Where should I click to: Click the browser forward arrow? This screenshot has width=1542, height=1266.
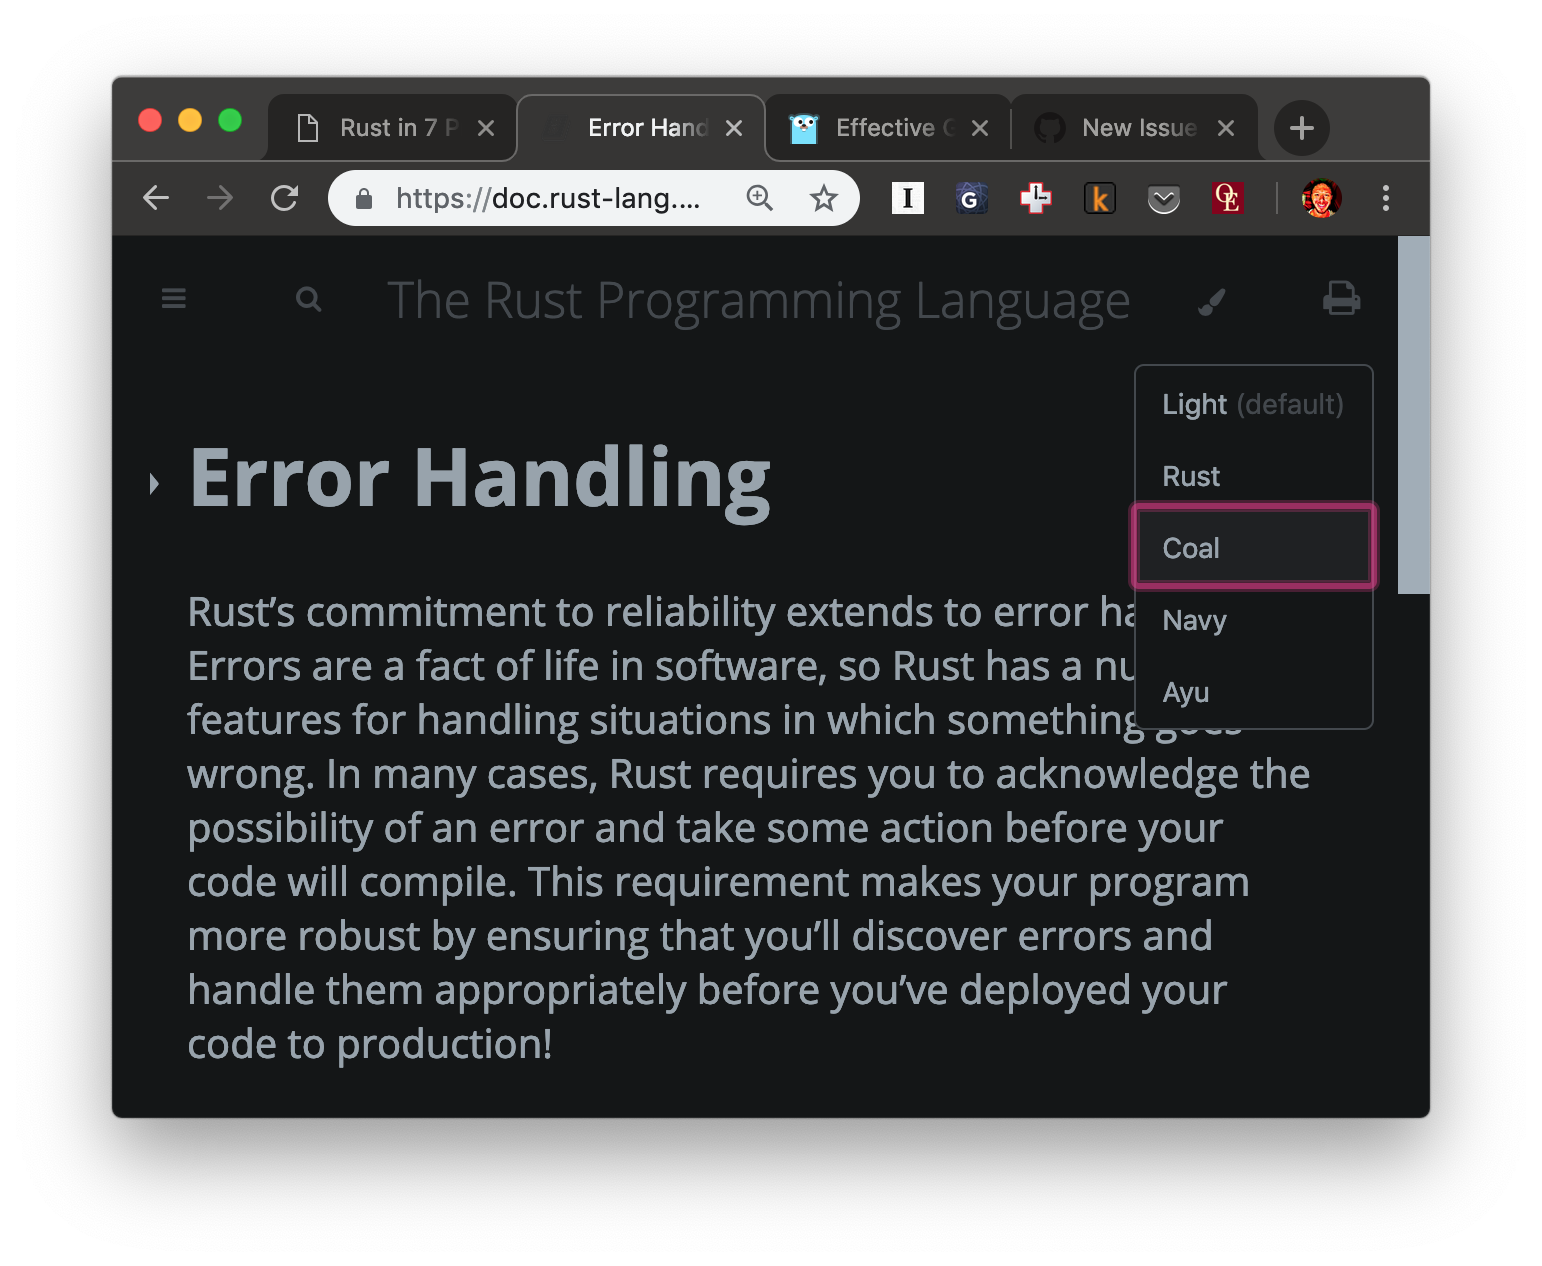tap(220, 198)
